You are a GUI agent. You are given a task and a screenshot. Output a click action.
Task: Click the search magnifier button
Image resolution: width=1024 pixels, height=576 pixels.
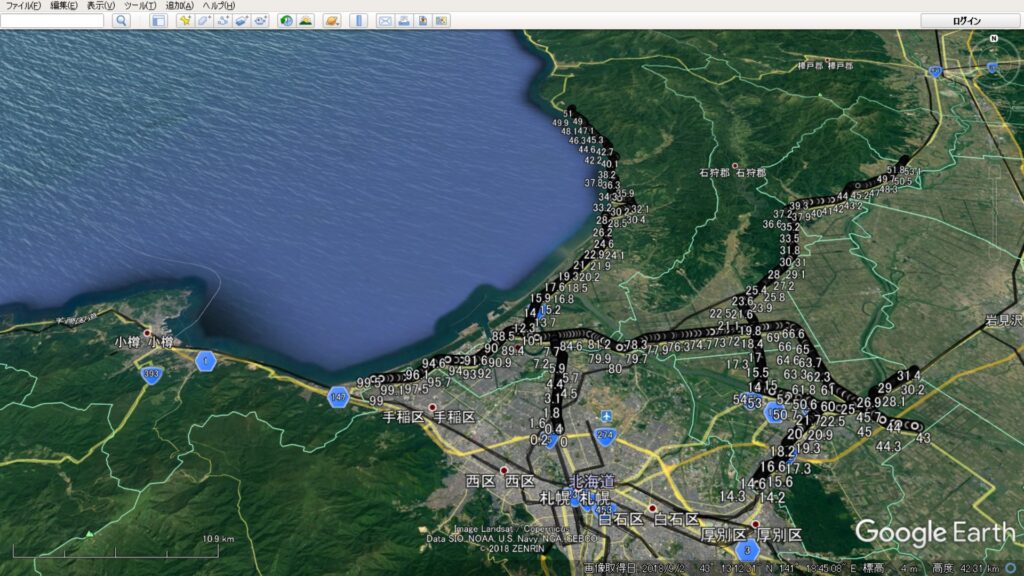[120, 21]
